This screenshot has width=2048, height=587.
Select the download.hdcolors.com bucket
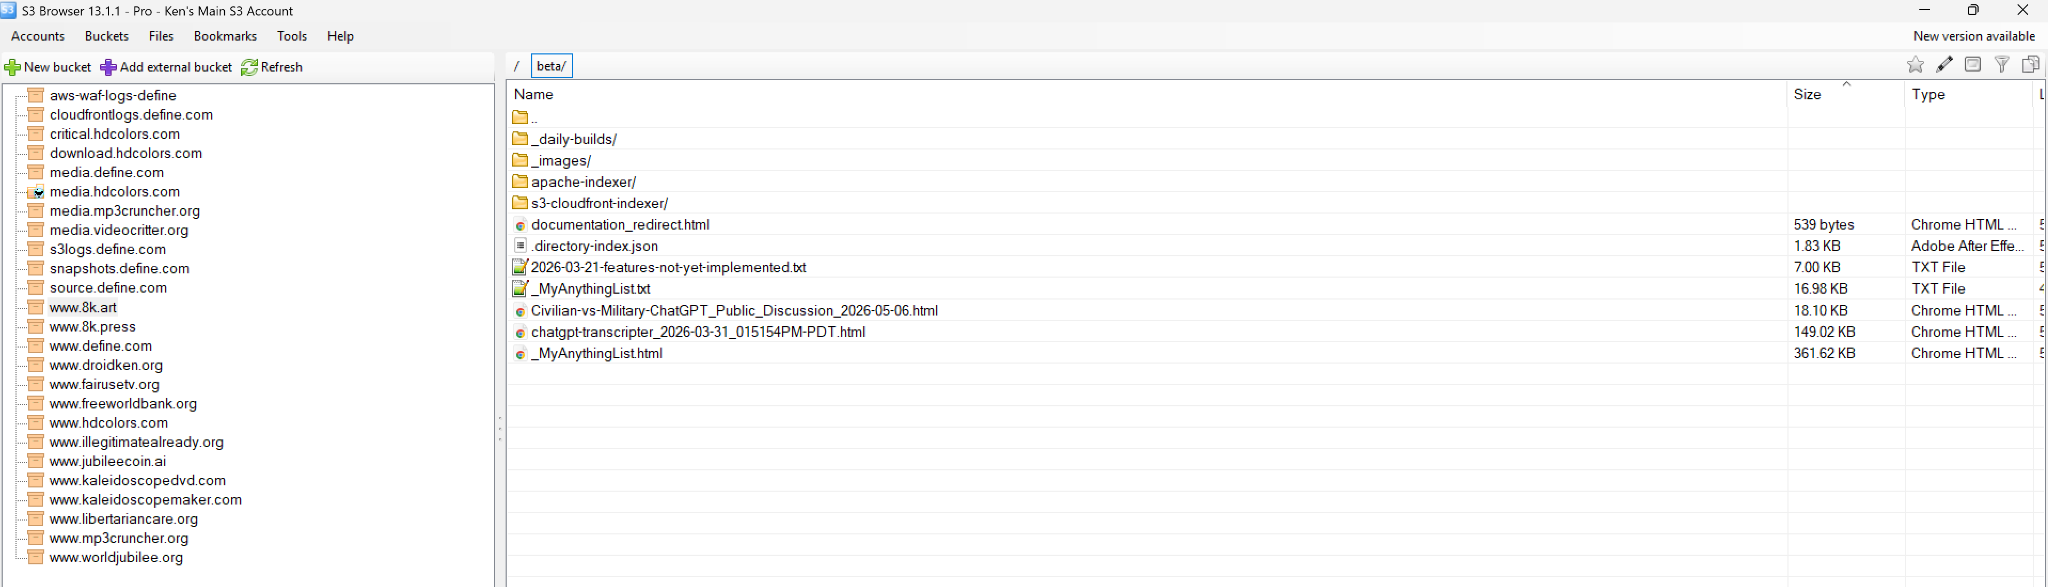click(x=126, y=153)
